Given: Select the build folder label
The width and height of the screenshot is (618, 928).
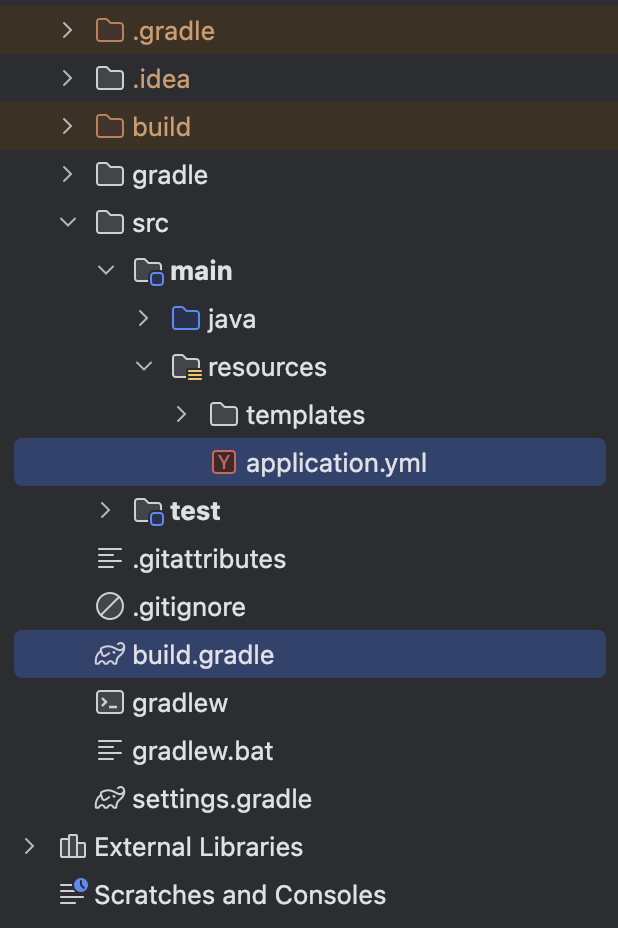Looking at the screenshot, I should [161, 127].
